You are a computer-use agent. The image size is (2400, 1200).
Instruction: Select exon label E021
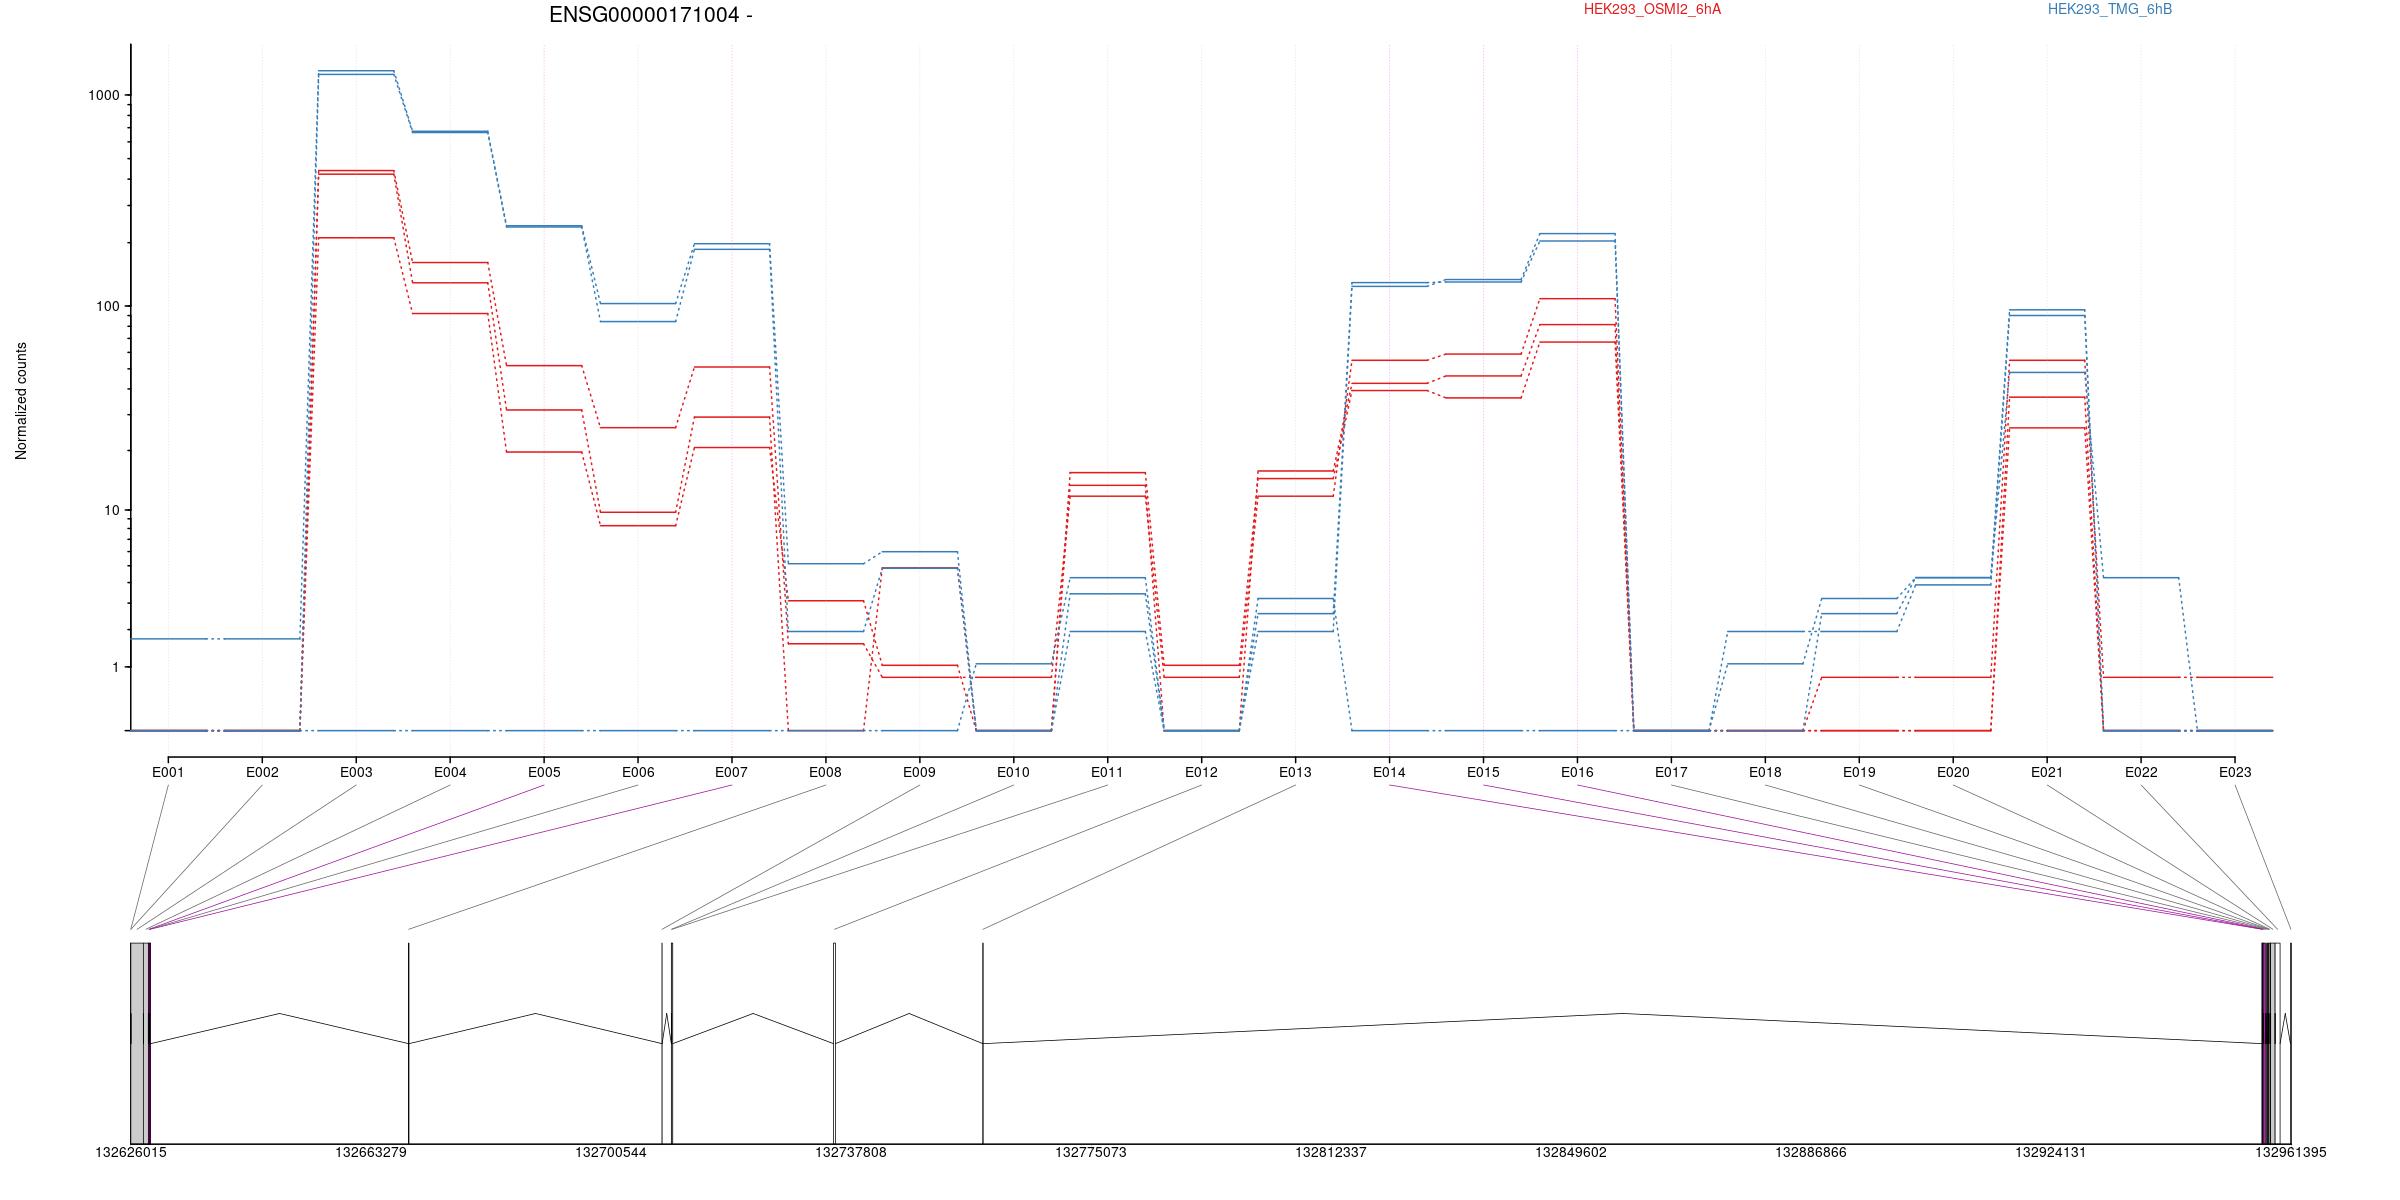point(2047,772)
